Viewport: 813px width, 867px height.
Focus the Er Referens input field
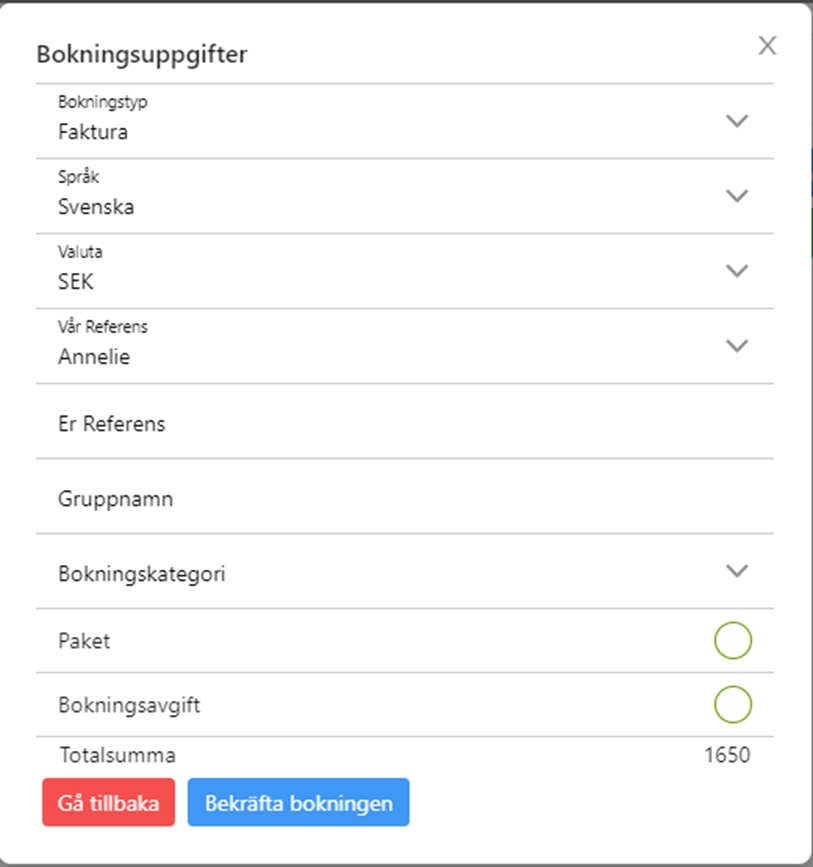tap(405, 424)
